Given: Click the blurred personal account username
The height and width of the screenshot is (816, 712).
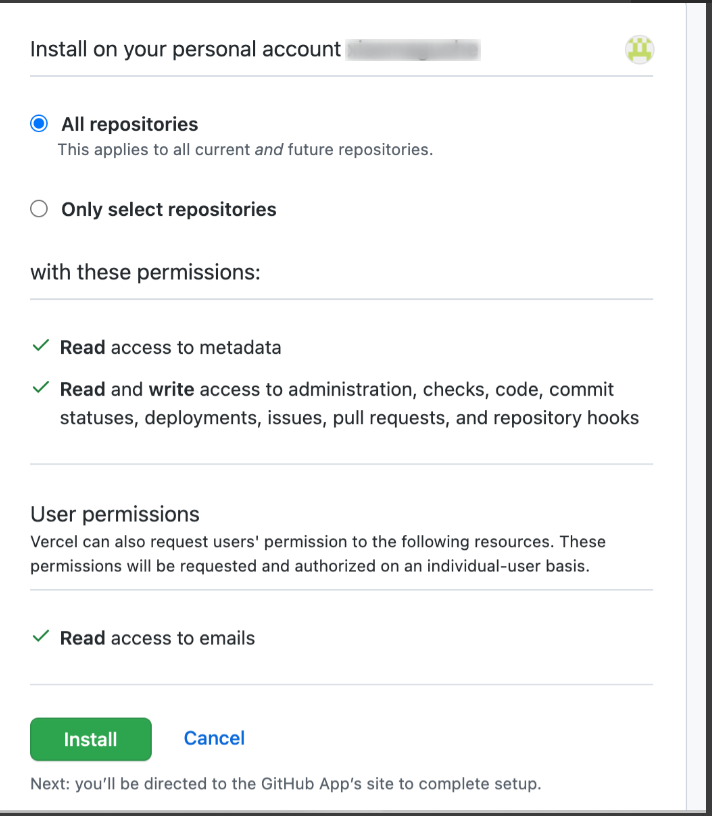Looking at the screenshot, I should click(413, 49).
